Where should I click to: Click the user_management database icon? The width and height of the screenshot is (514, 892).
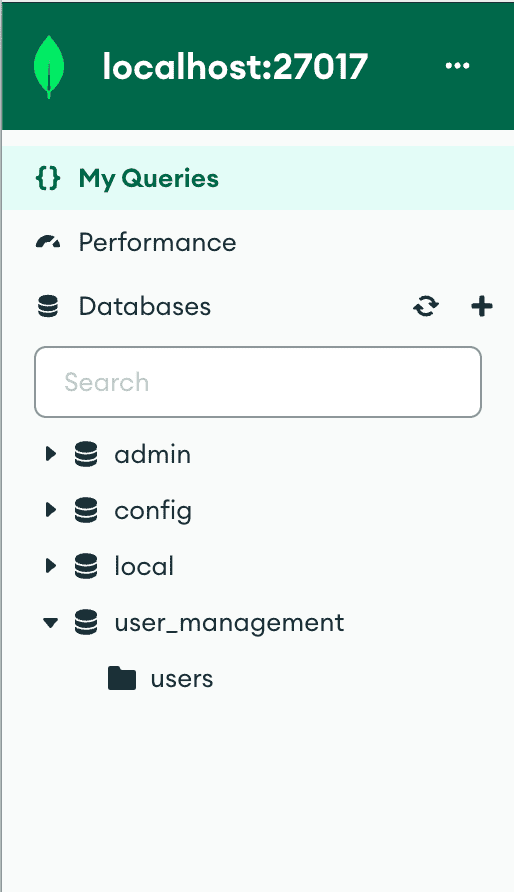click(86, 622)
